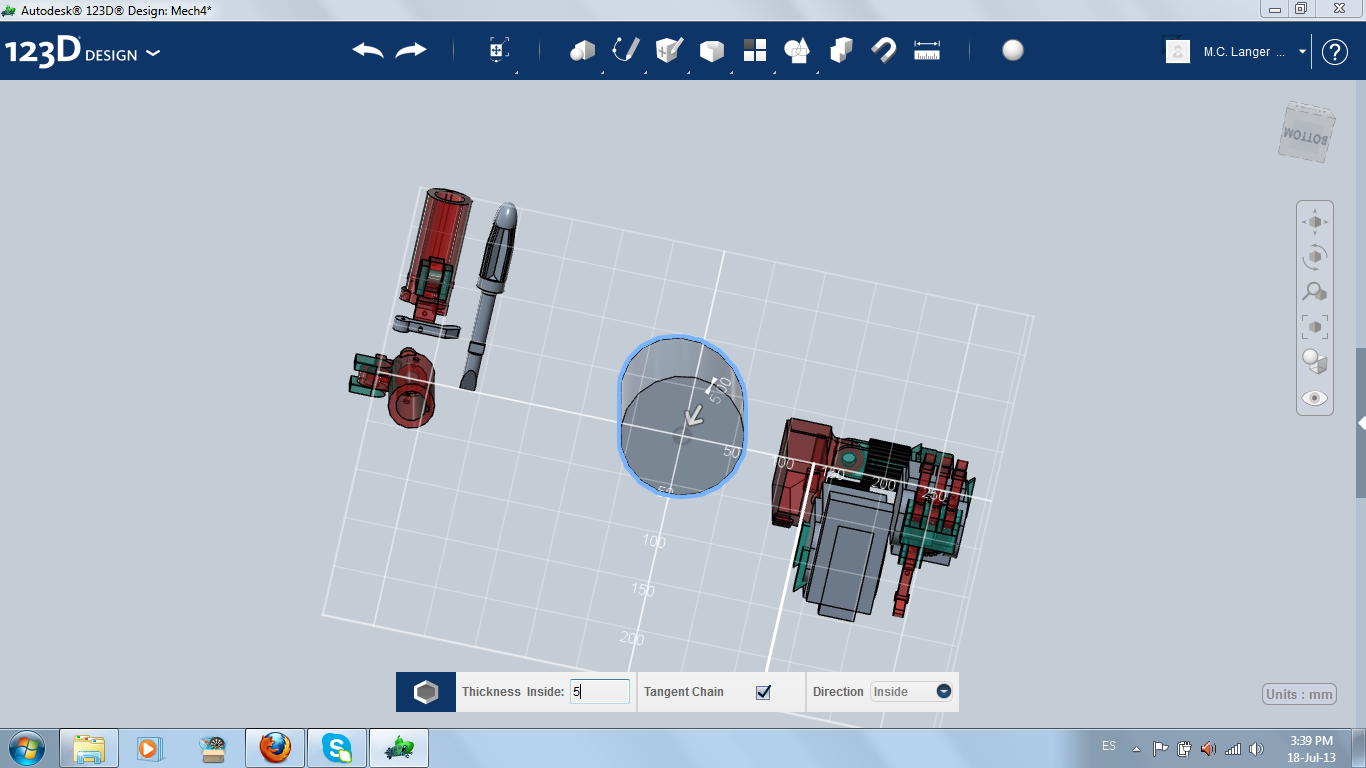
Task: Click the Thickness Inside input field
Action: [x=600, y=691]
